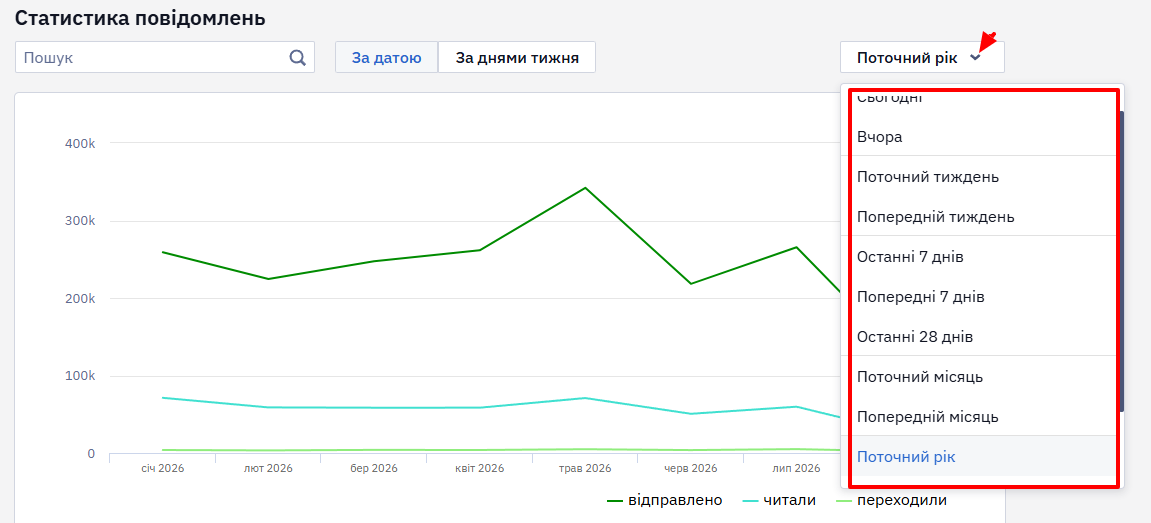The image size is (1151, 523).
Task: Switch to За датою view
Action: click(x=386, y=57)
